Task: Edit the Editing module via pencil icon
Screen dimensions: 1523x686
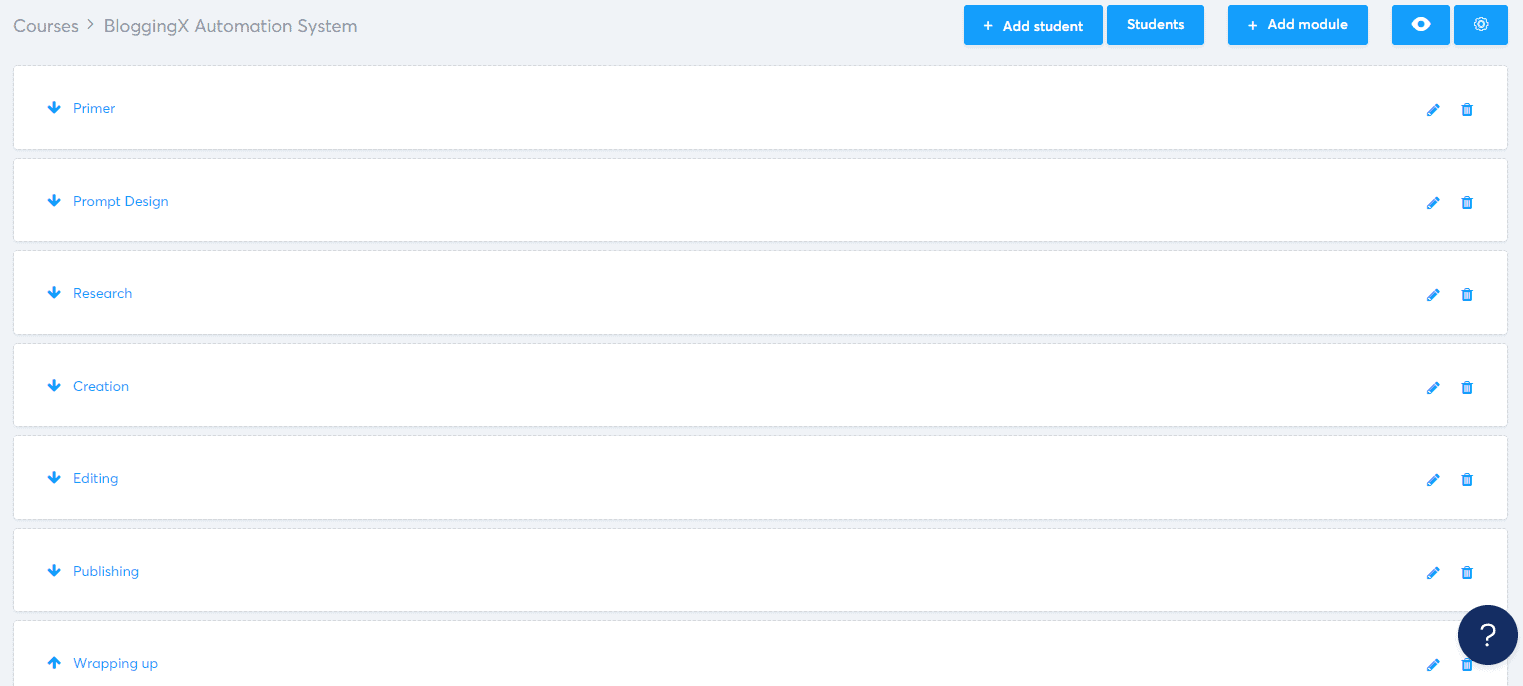Action: [x=1433, y=480]
